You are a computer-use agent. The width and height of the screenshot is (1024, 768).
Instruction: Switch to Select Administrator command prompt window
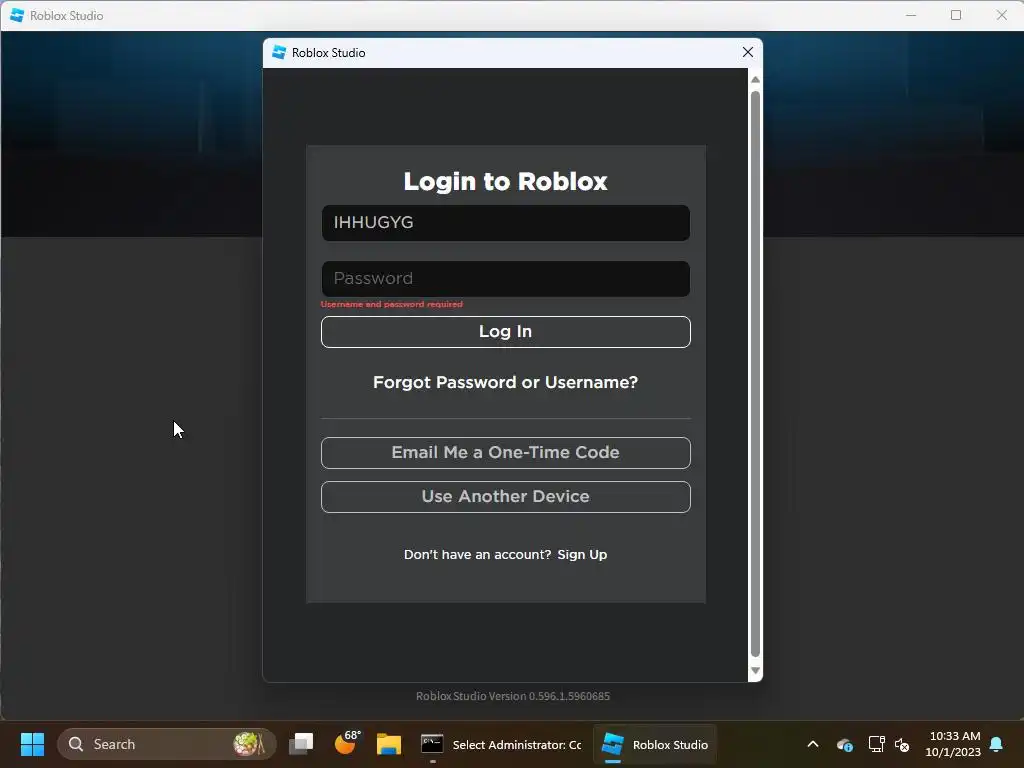click(x=500, y=744)
